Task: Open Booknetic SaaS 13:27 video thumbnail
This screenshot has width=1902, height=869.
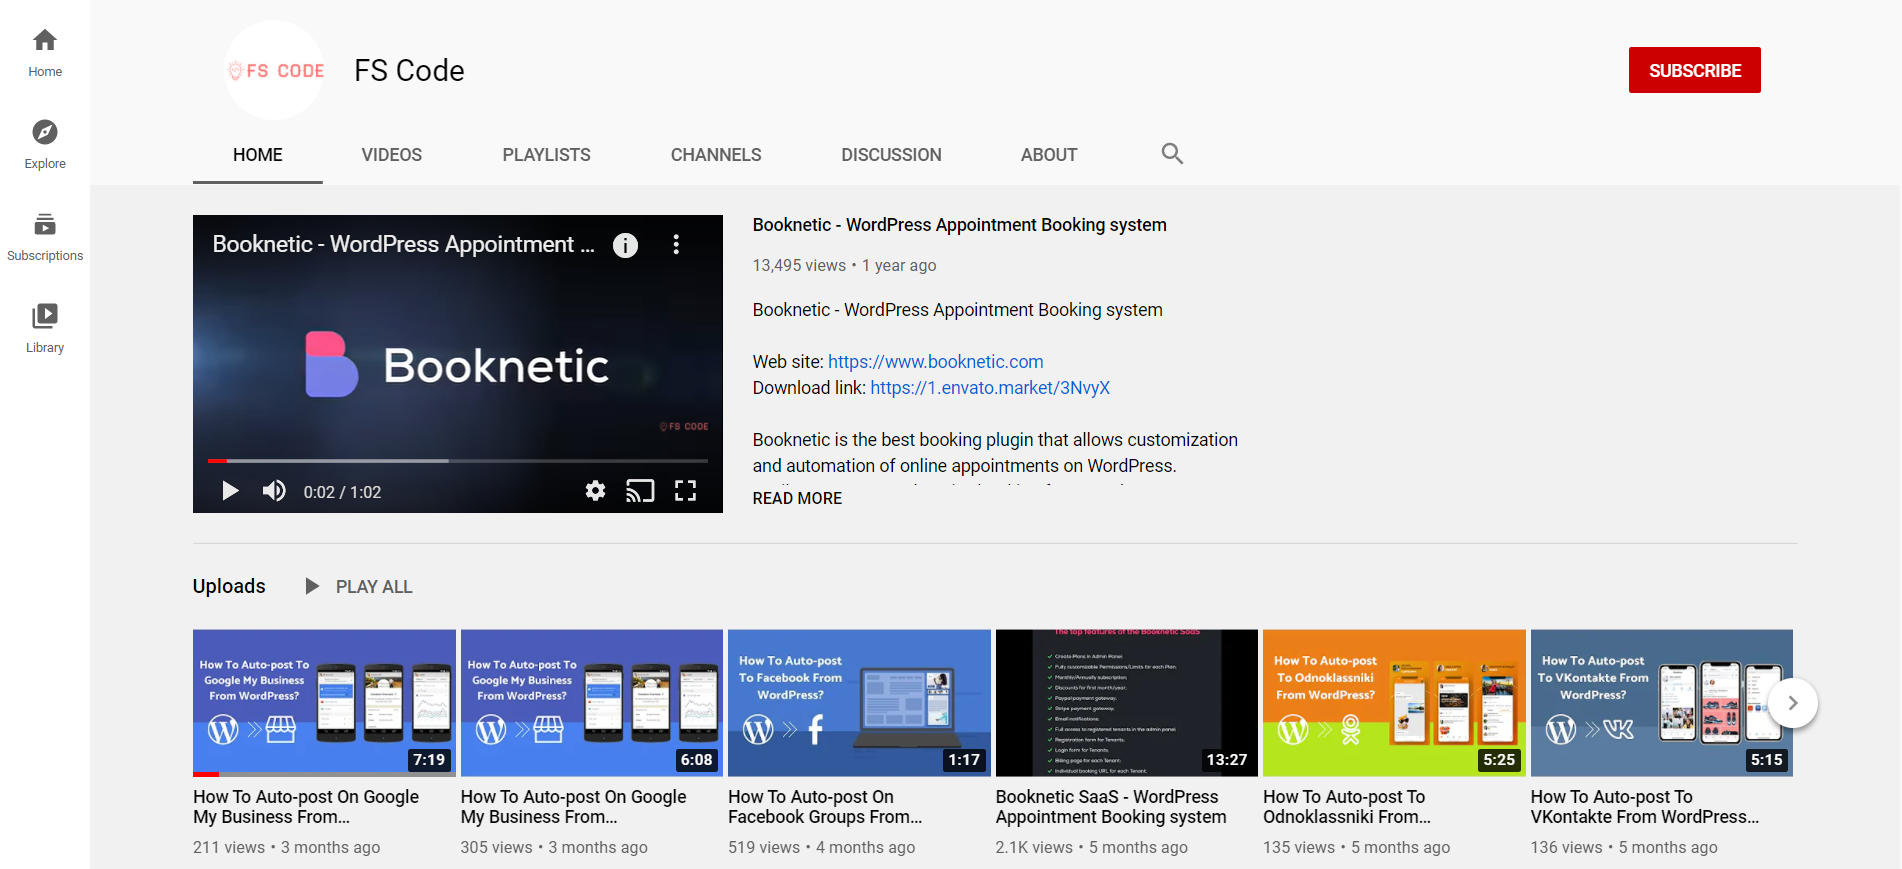Action: [1127, 703]
